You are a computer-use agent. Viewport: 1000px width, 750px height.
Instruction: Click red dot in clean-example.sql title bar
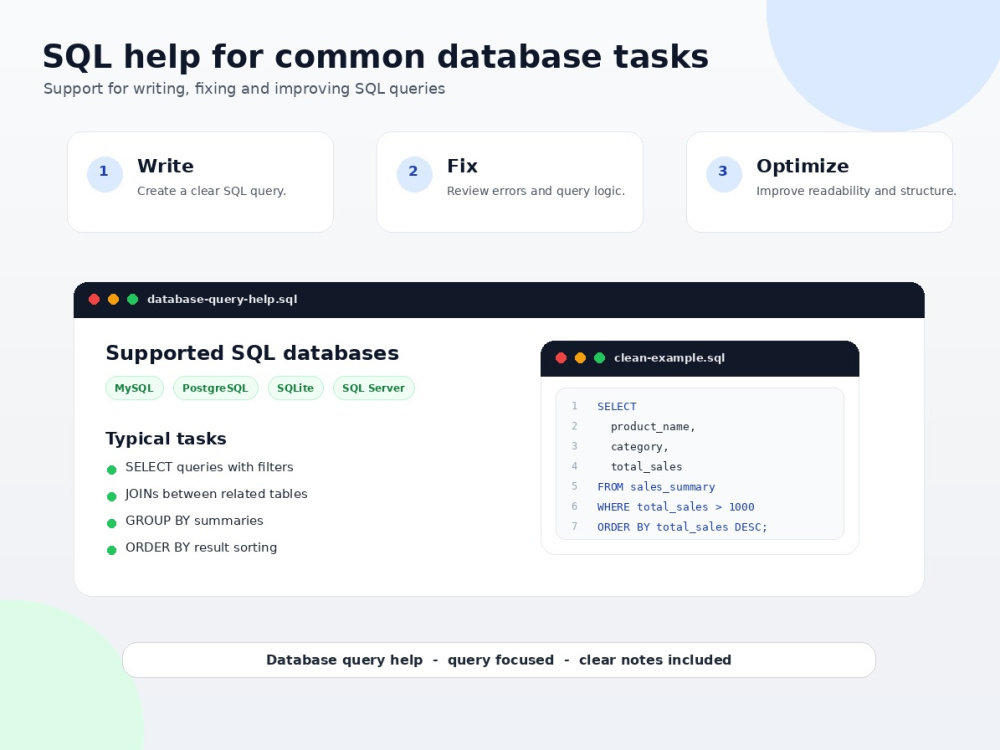561,358
